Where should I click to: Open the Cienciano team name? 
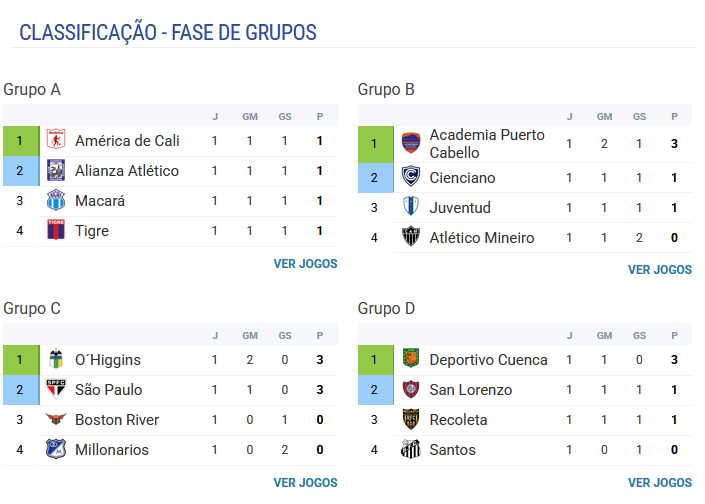point(463,178)
